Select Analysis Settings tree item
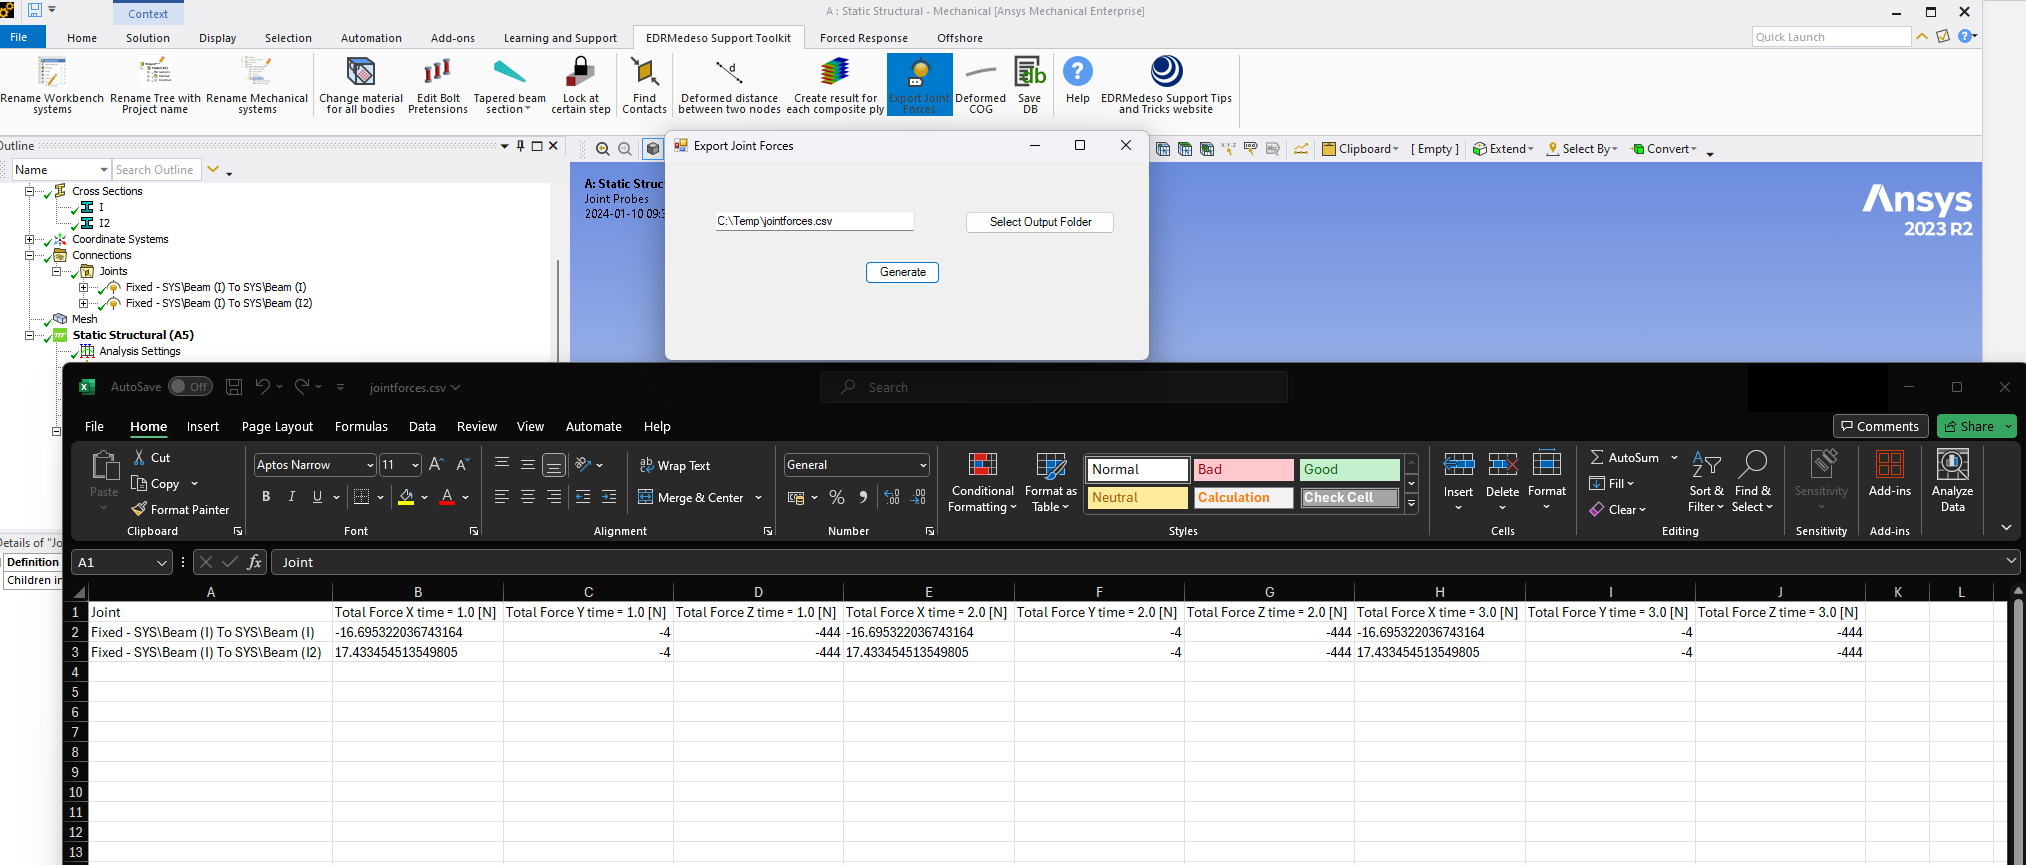Screen dimensions: 2026x865 (x=140, y=351)
